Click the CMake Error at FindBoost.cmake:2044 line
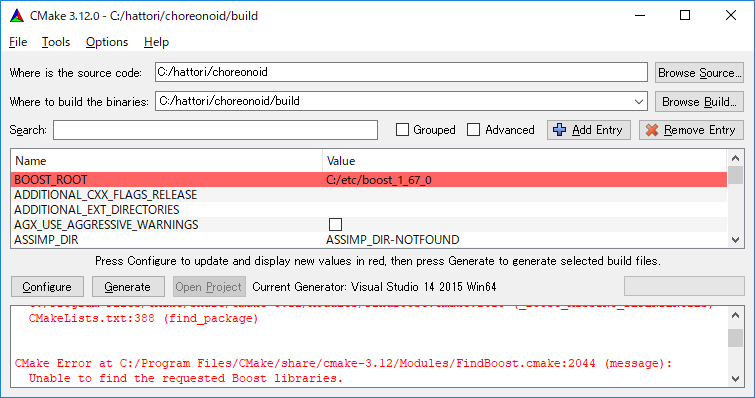The height and width of the screenshot is (398, 755). point(343,363)
